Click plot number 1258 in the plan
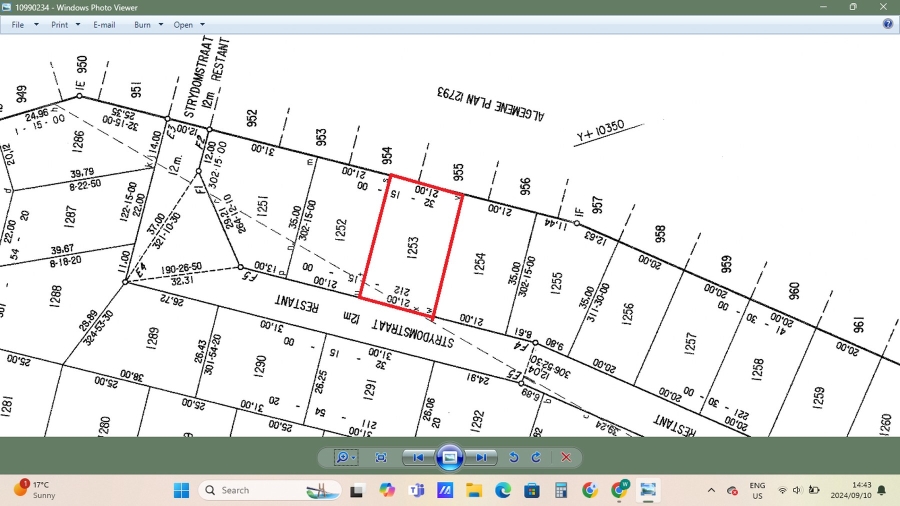 click(758, 370)
